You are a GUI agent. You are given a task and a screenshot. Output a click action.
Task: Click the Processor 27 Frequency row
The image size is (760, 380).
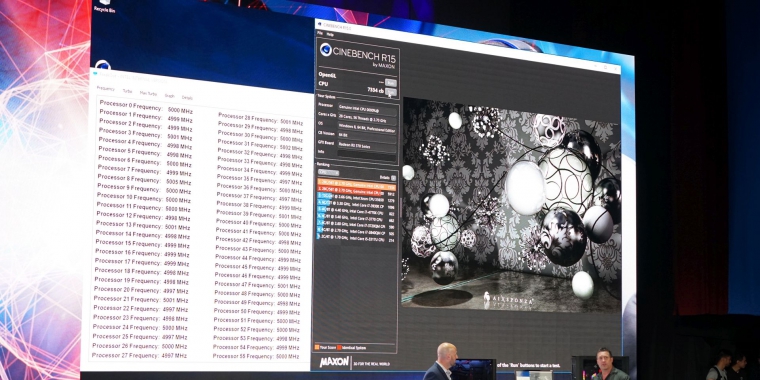(139, 355)
